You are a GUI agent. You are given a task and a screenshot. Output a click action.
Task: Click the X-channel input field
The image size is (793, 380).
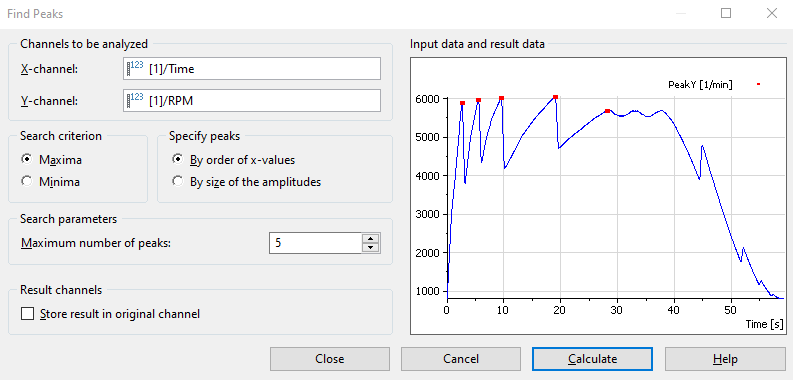click(252, 68)
